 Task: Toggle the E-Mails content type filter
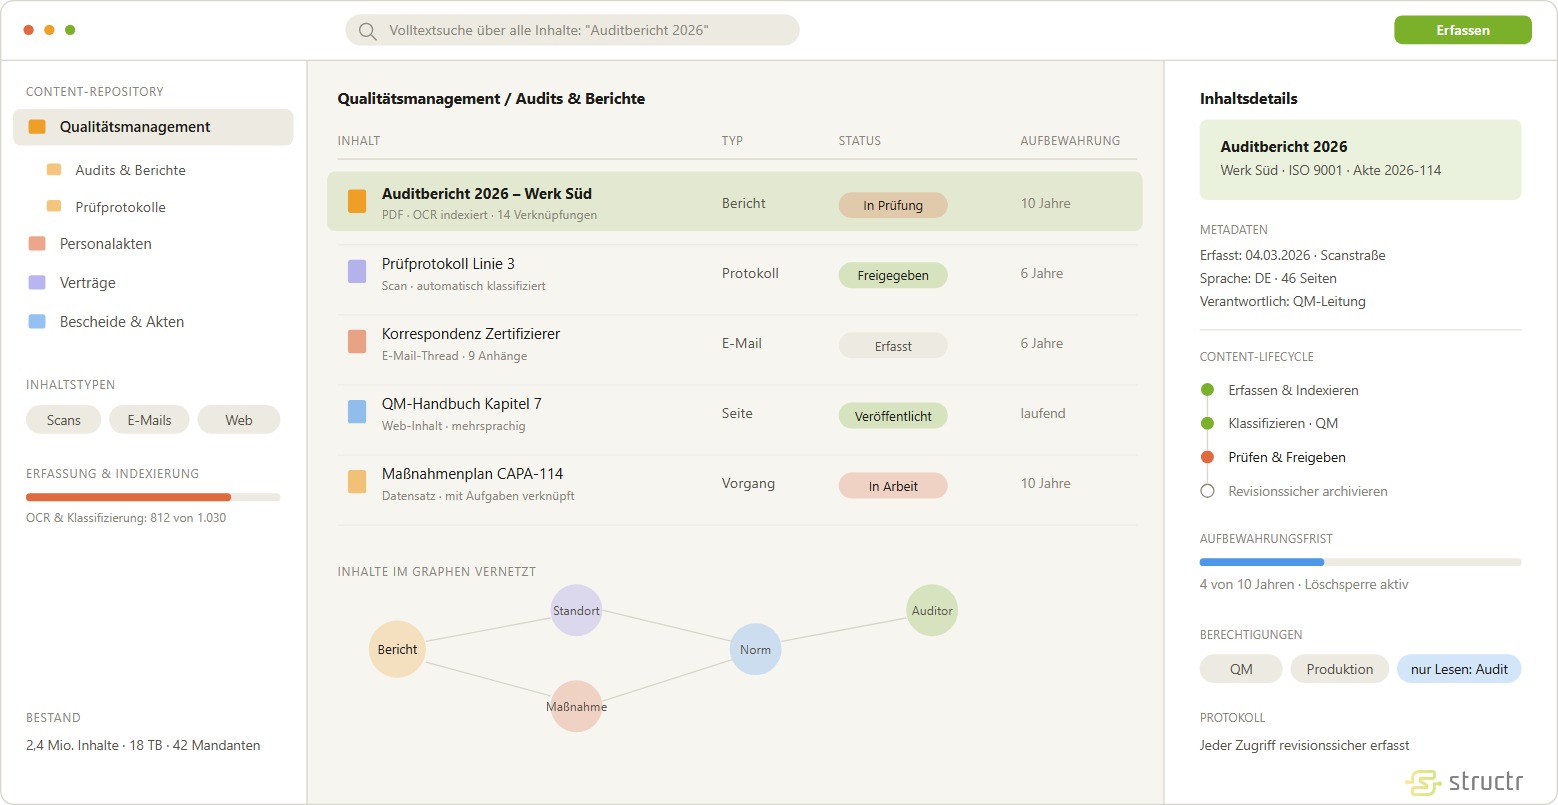point(149,420)
